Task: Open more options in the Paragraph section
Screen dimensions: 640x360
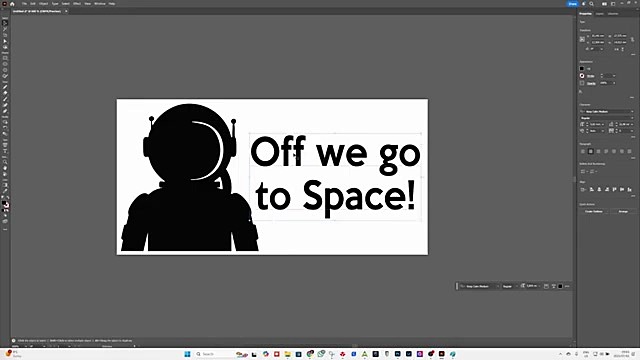Action: [x=633, y=158]
